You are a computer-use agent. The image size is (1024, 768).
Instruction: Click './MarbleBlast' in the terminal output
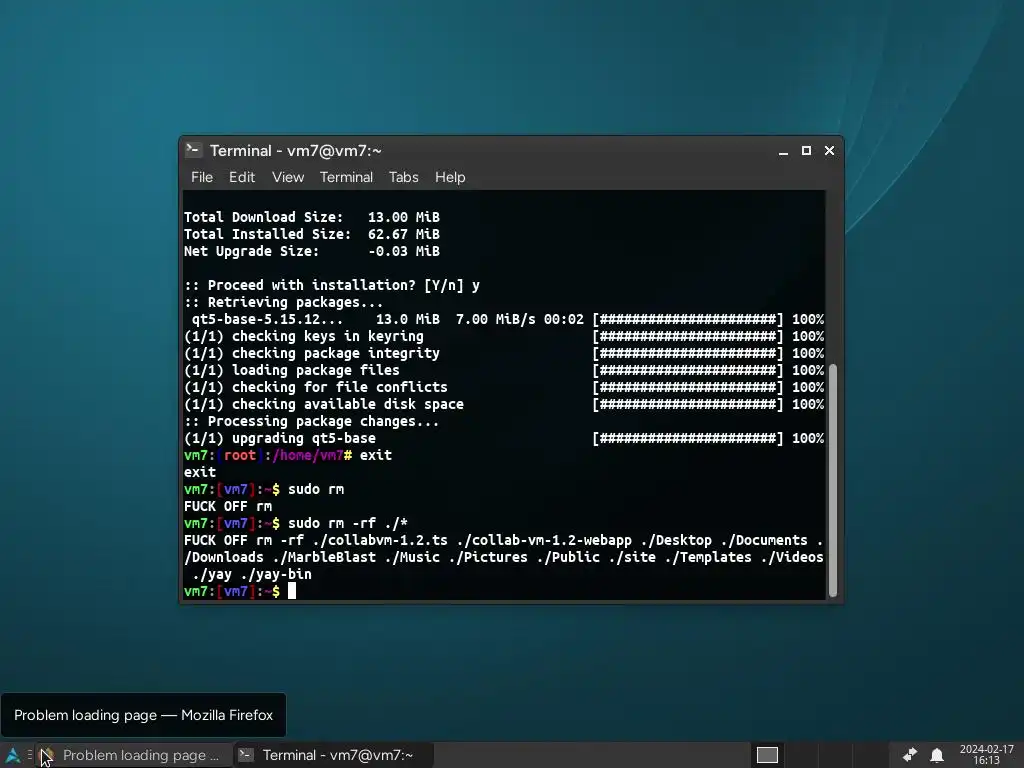[324, 557]
